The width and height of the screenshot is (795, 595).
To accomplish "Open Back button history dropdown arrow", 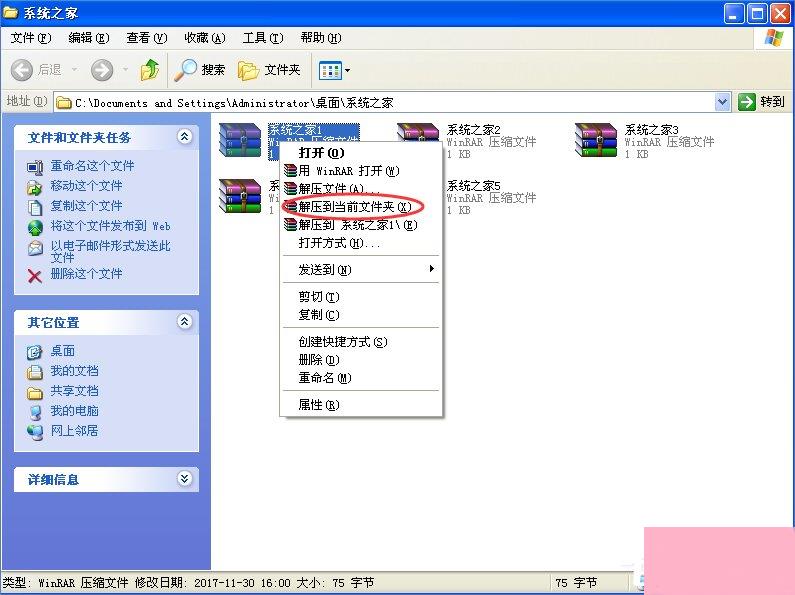I will (x=75, y=70).
